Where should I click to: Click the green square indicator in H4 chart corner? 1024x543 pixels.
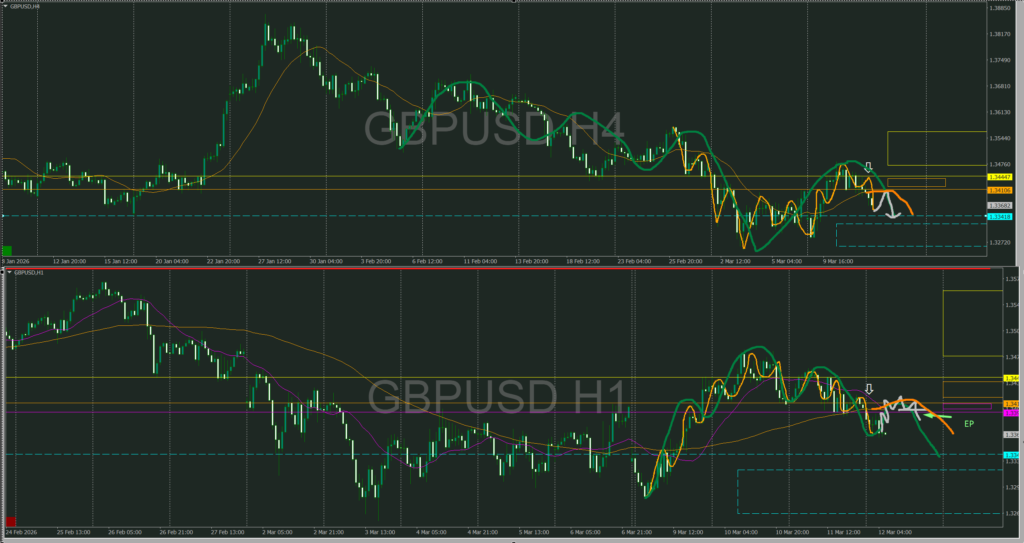[9, 250]
